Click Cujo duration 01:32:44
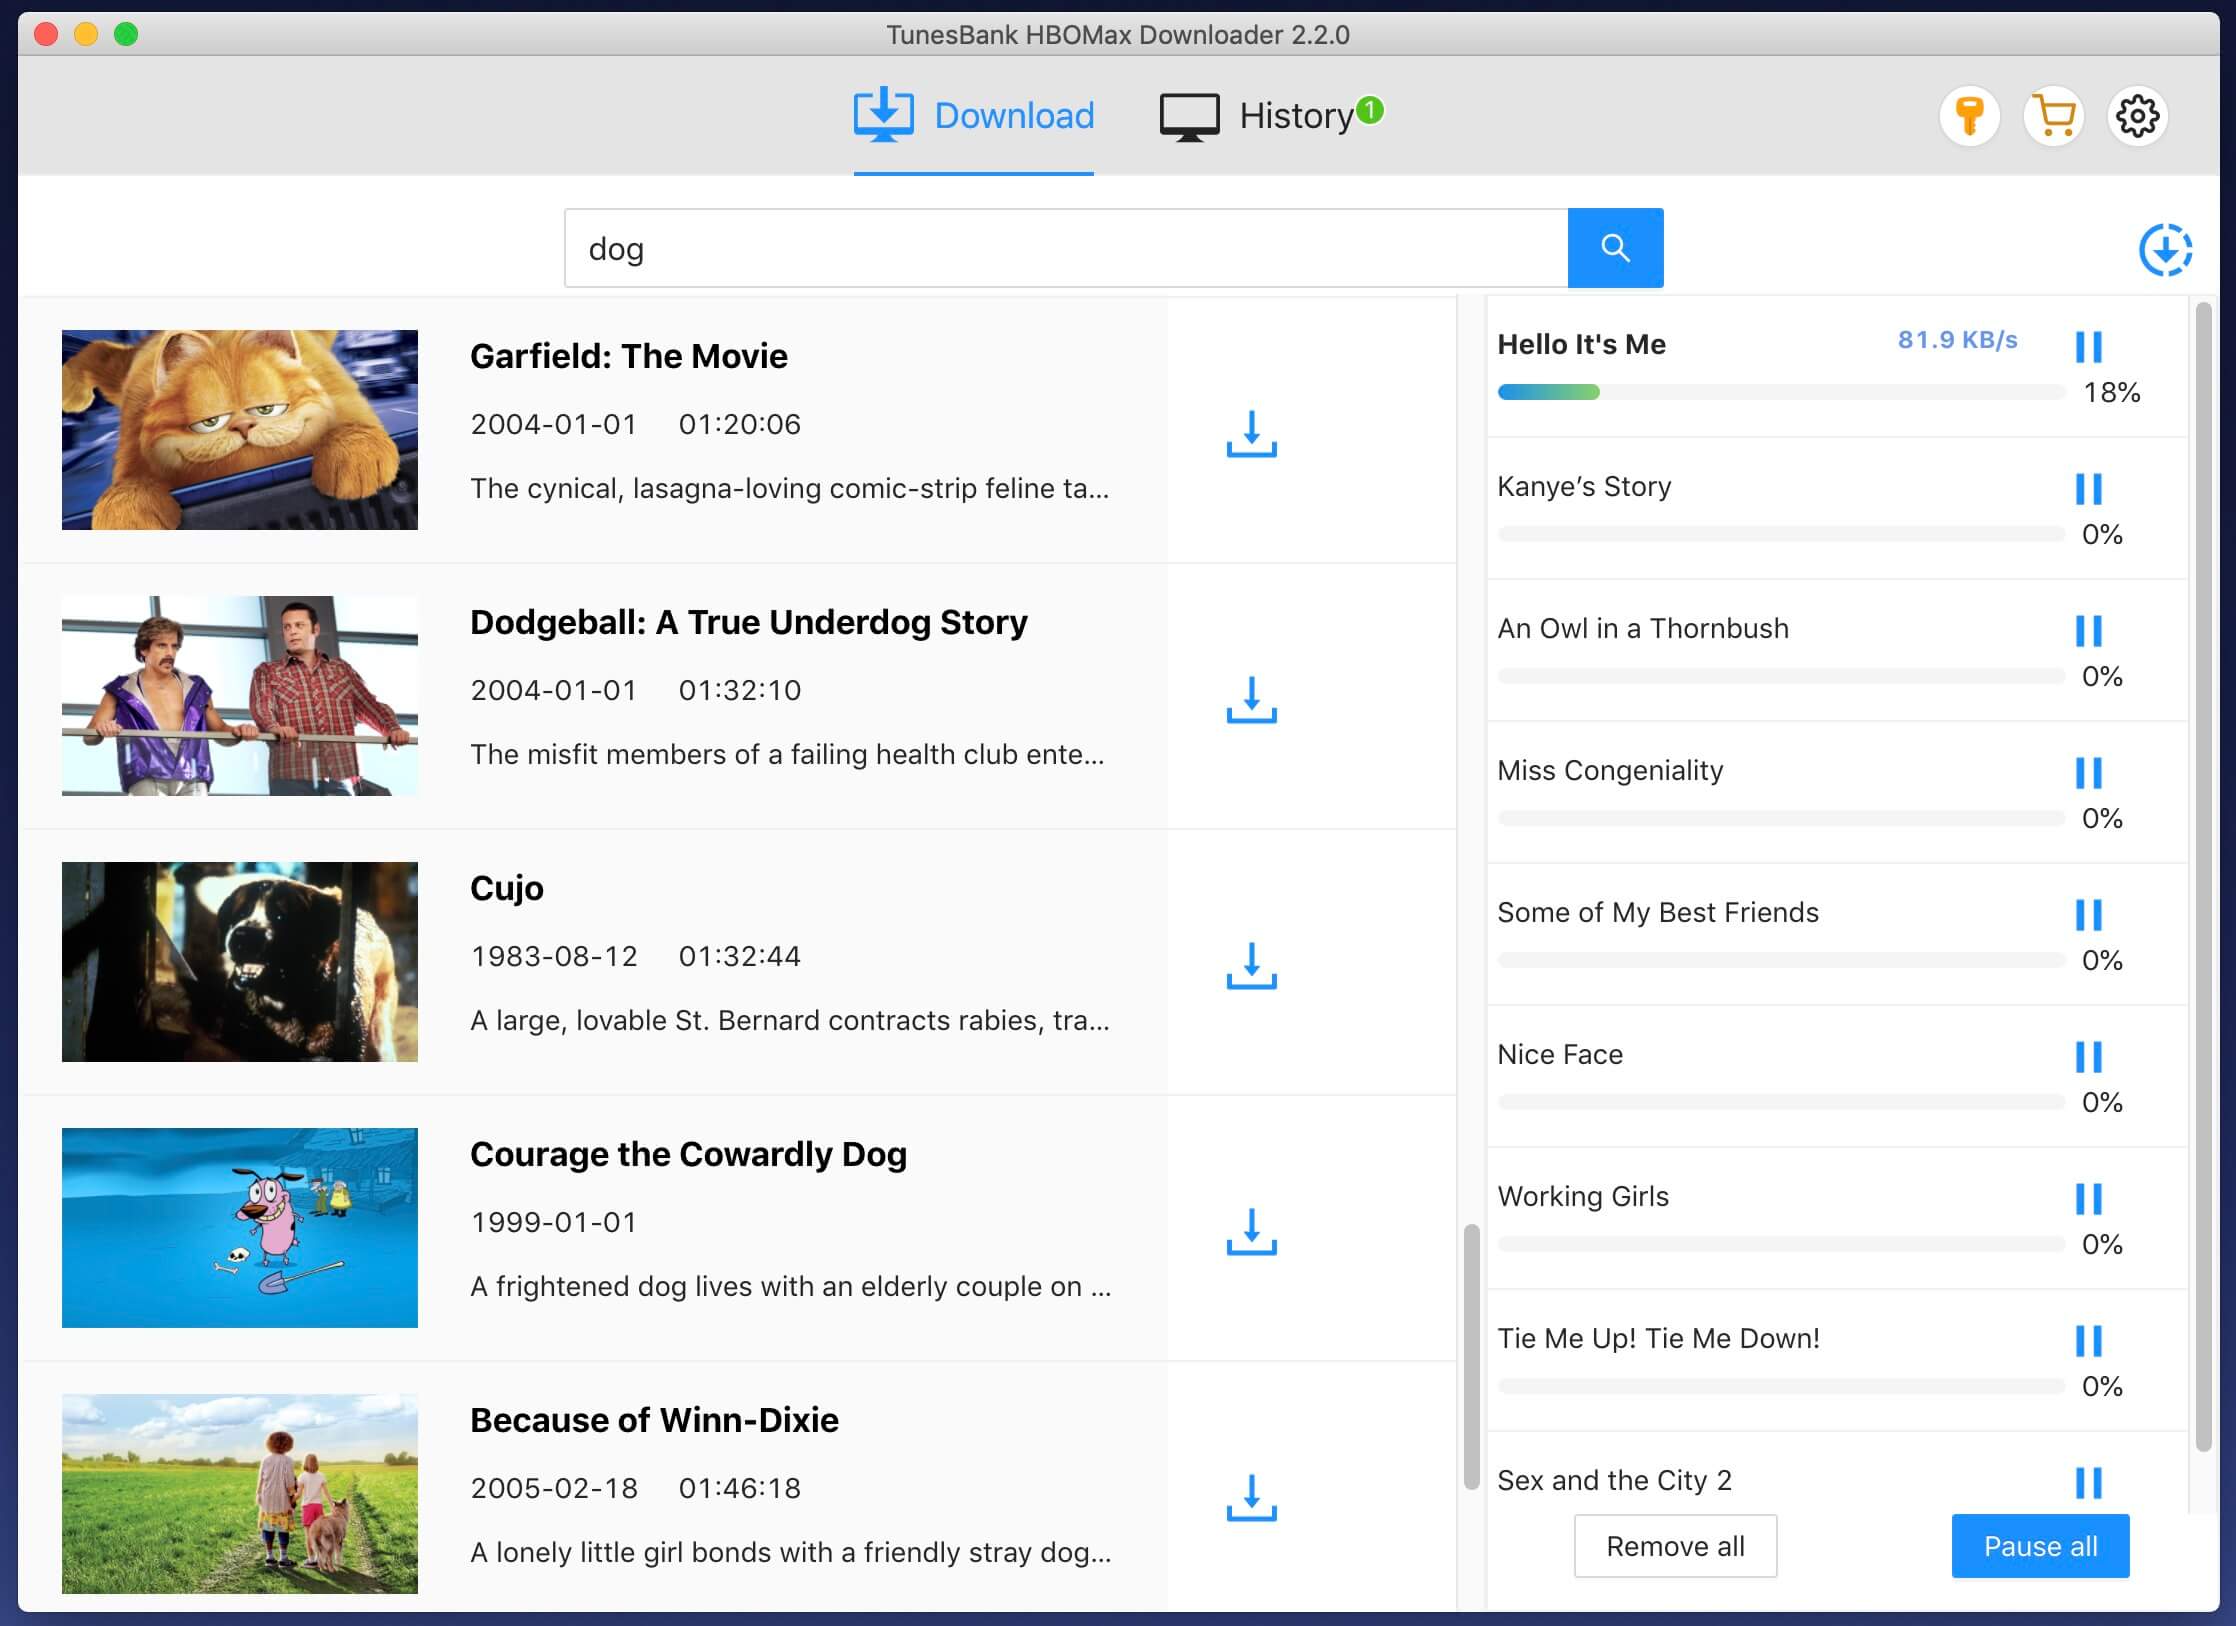This screenshot has height=1626, width=2236. 740,957
